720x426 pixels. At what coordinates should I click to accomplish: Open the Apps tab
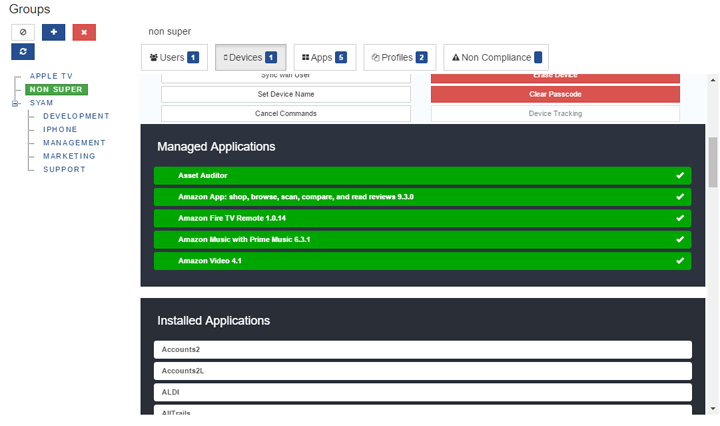(324, 58)
